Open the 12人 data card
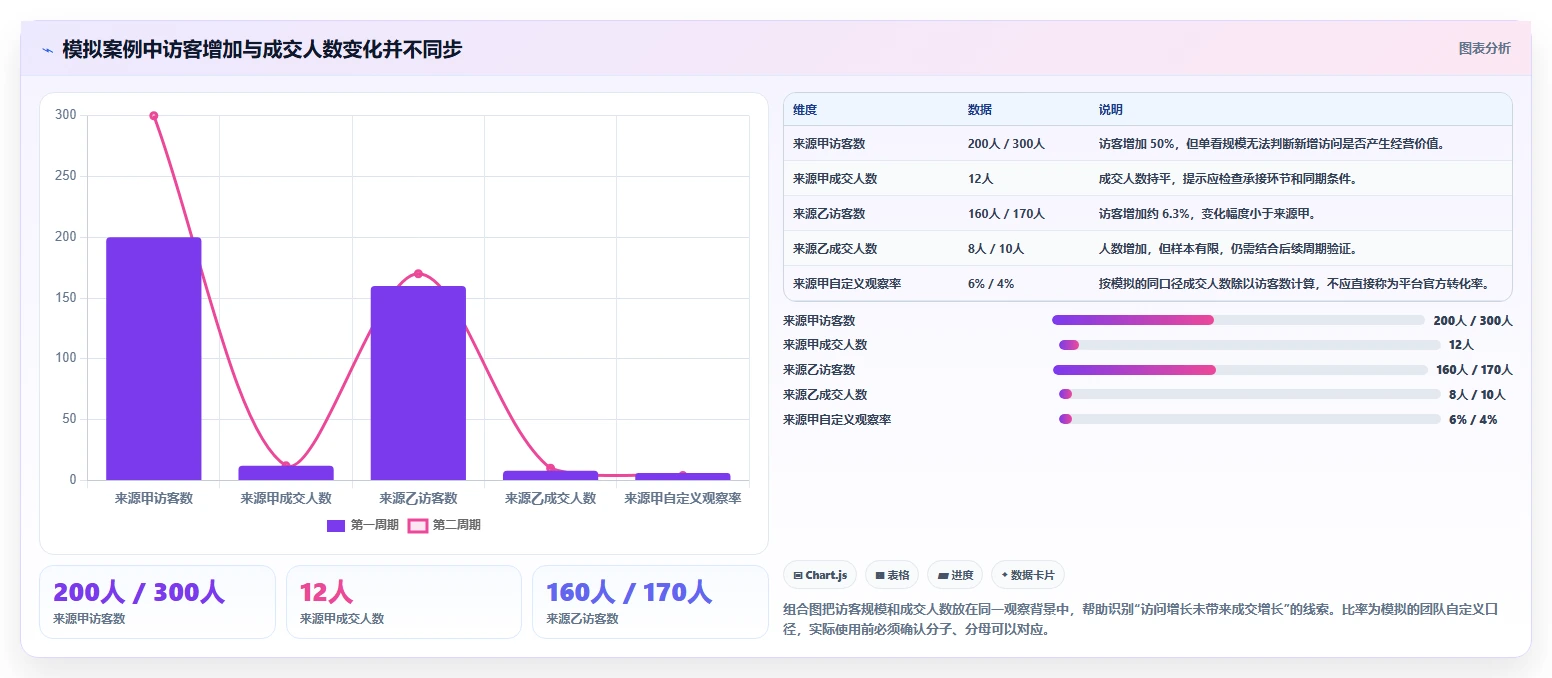The image size is (1552, 678). click(404, 602)
